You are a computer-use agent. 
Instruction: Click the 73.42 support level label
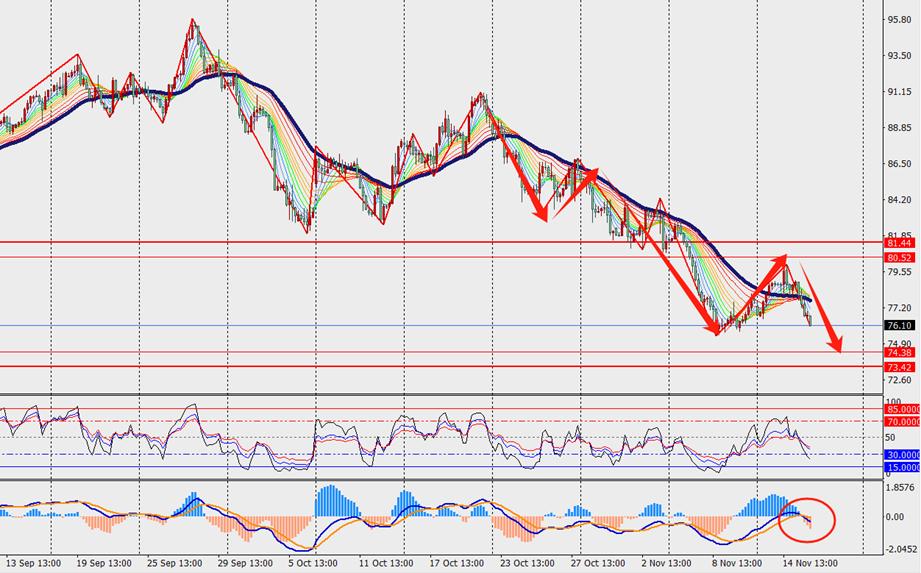point(900,367)
